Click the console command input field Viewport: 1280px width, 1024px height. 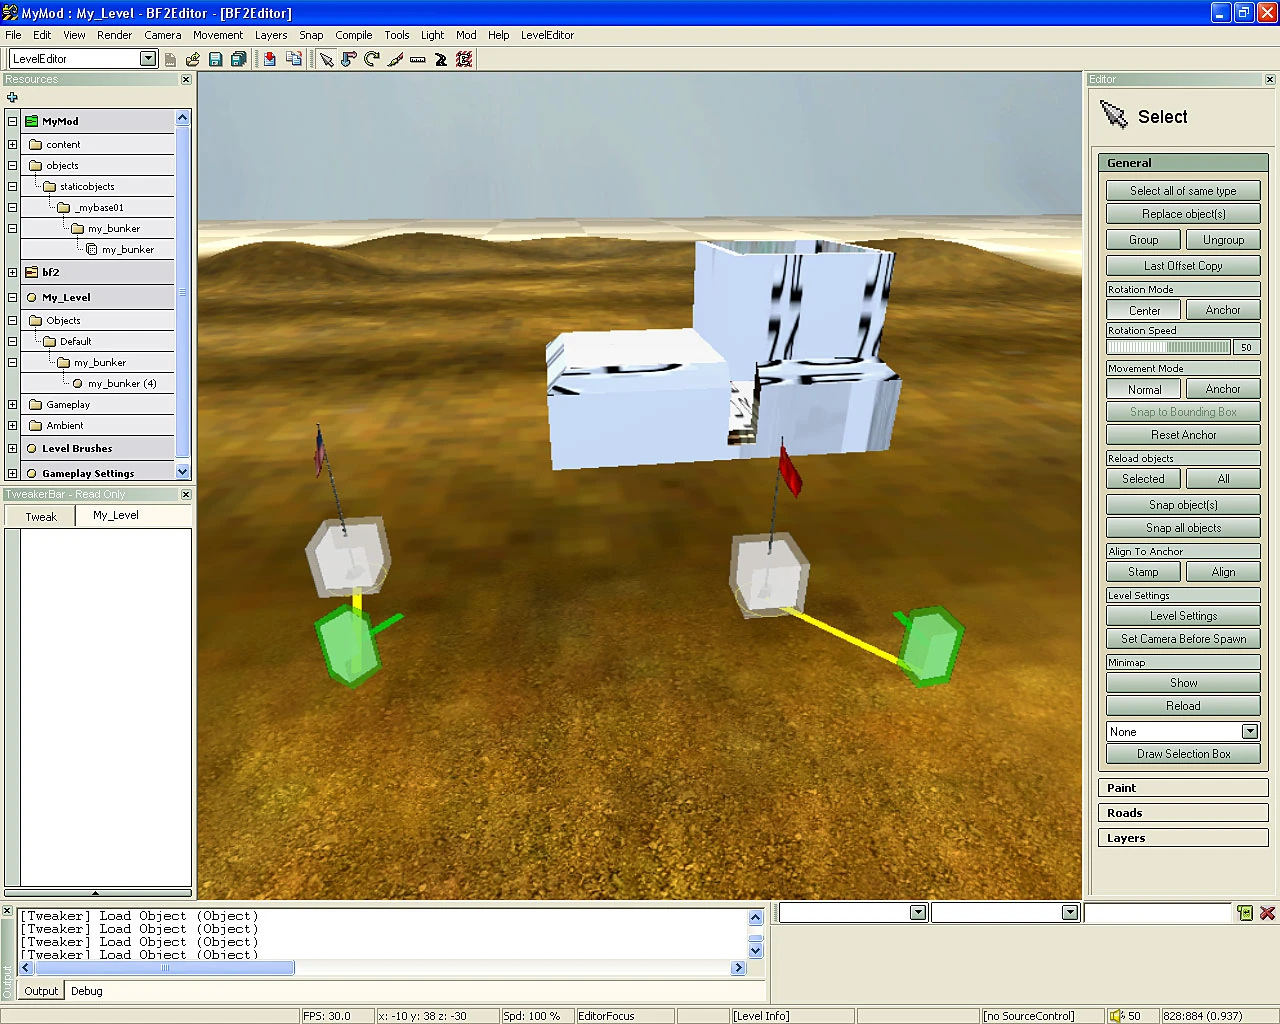coord(1157,913)
